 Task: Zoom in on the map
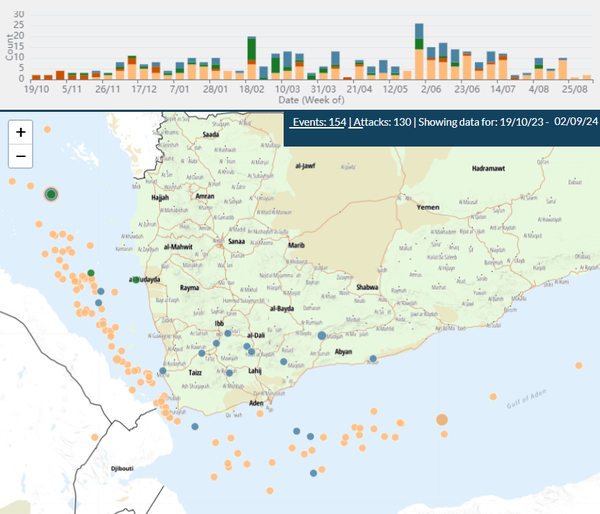coord(21,132)
